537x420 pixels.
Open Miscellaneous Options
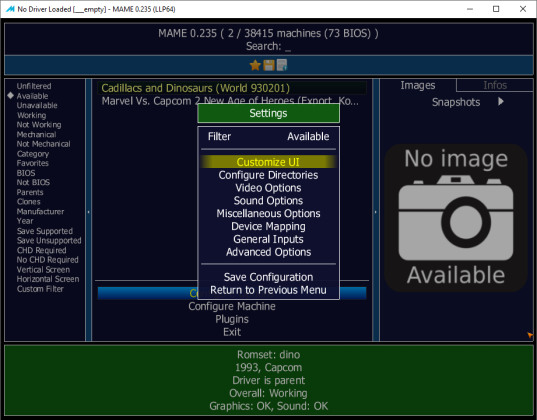tap(268, 213)
